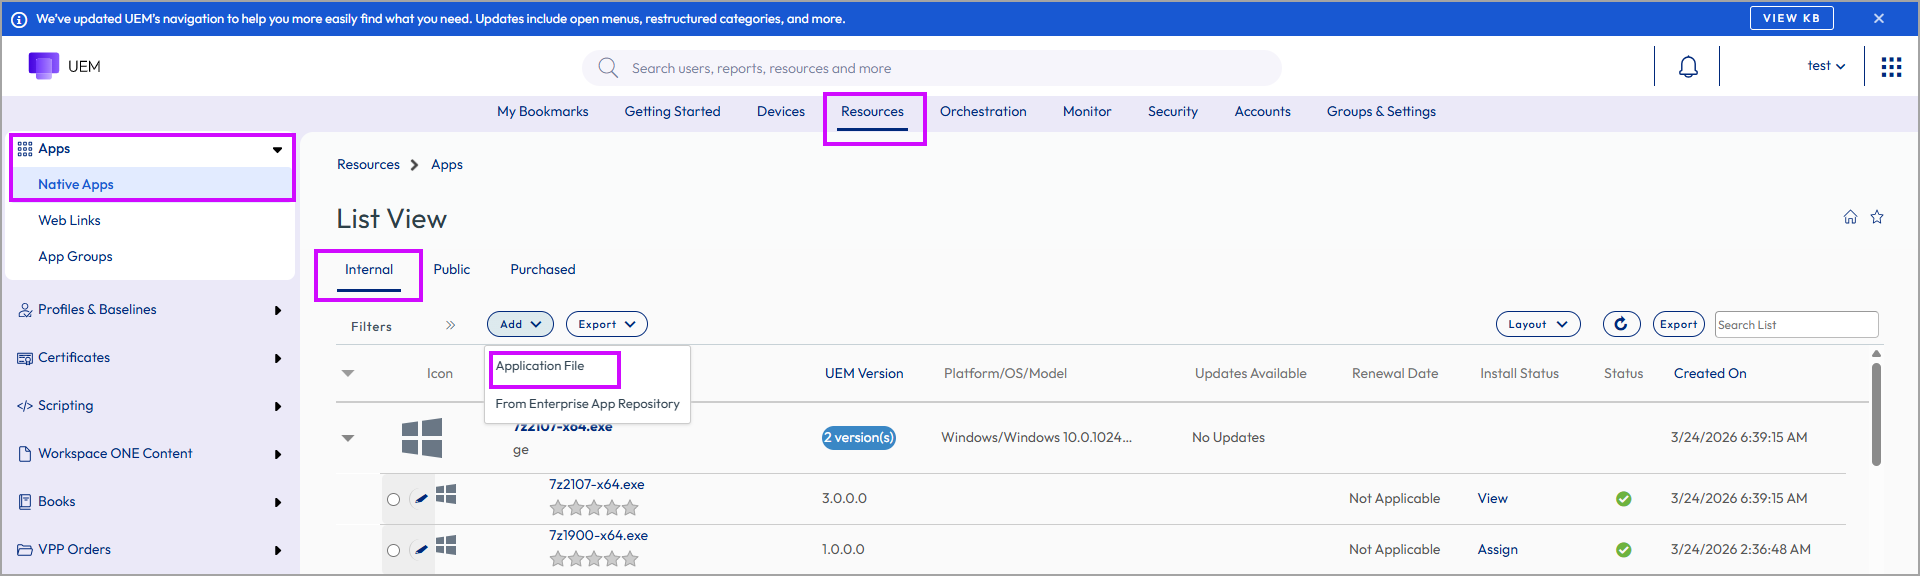Refresh the app list

(x=1621, y=324)
